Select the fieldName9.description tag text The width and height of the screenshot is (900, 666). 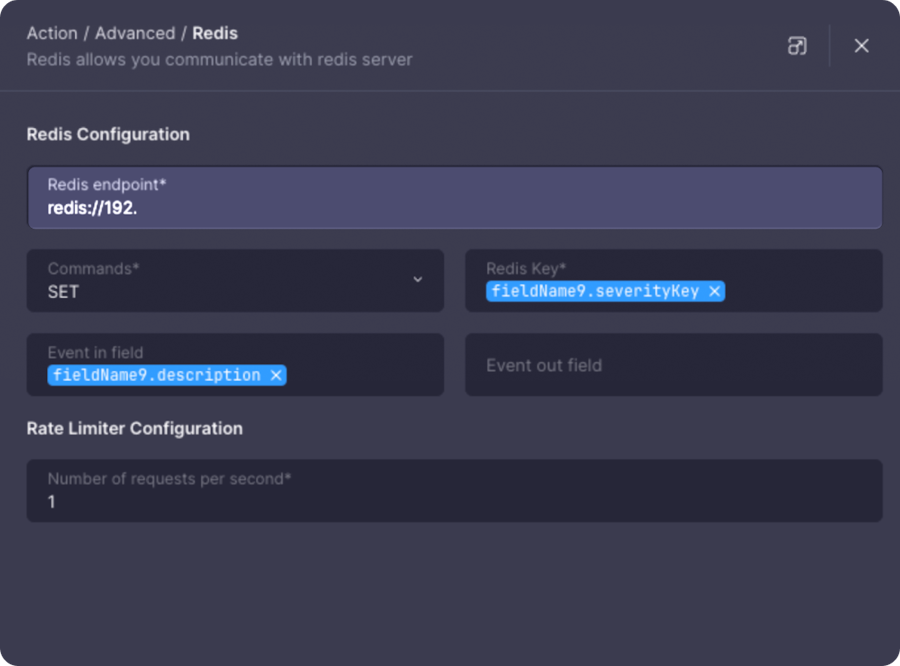(157, 375)
